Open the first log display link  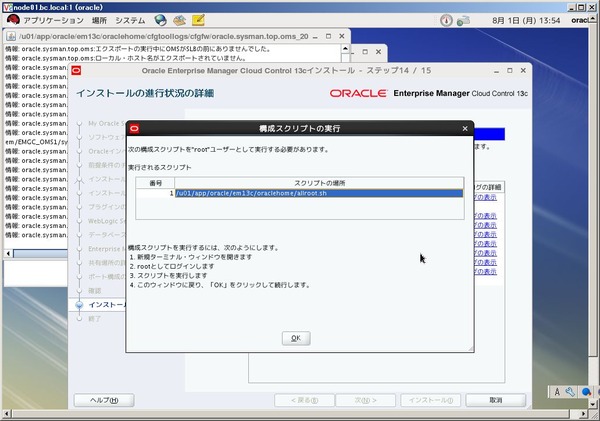(485, 197)
